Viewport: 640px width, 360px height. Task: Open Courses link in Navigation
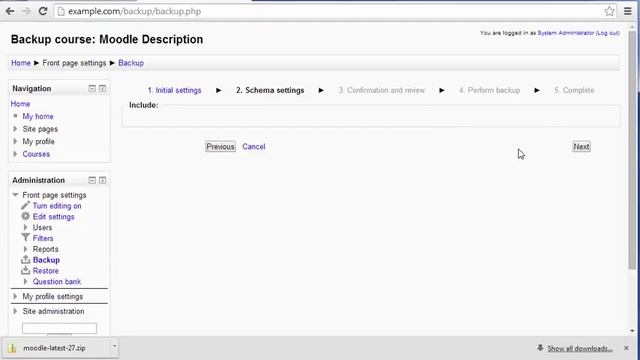point(36,154)
